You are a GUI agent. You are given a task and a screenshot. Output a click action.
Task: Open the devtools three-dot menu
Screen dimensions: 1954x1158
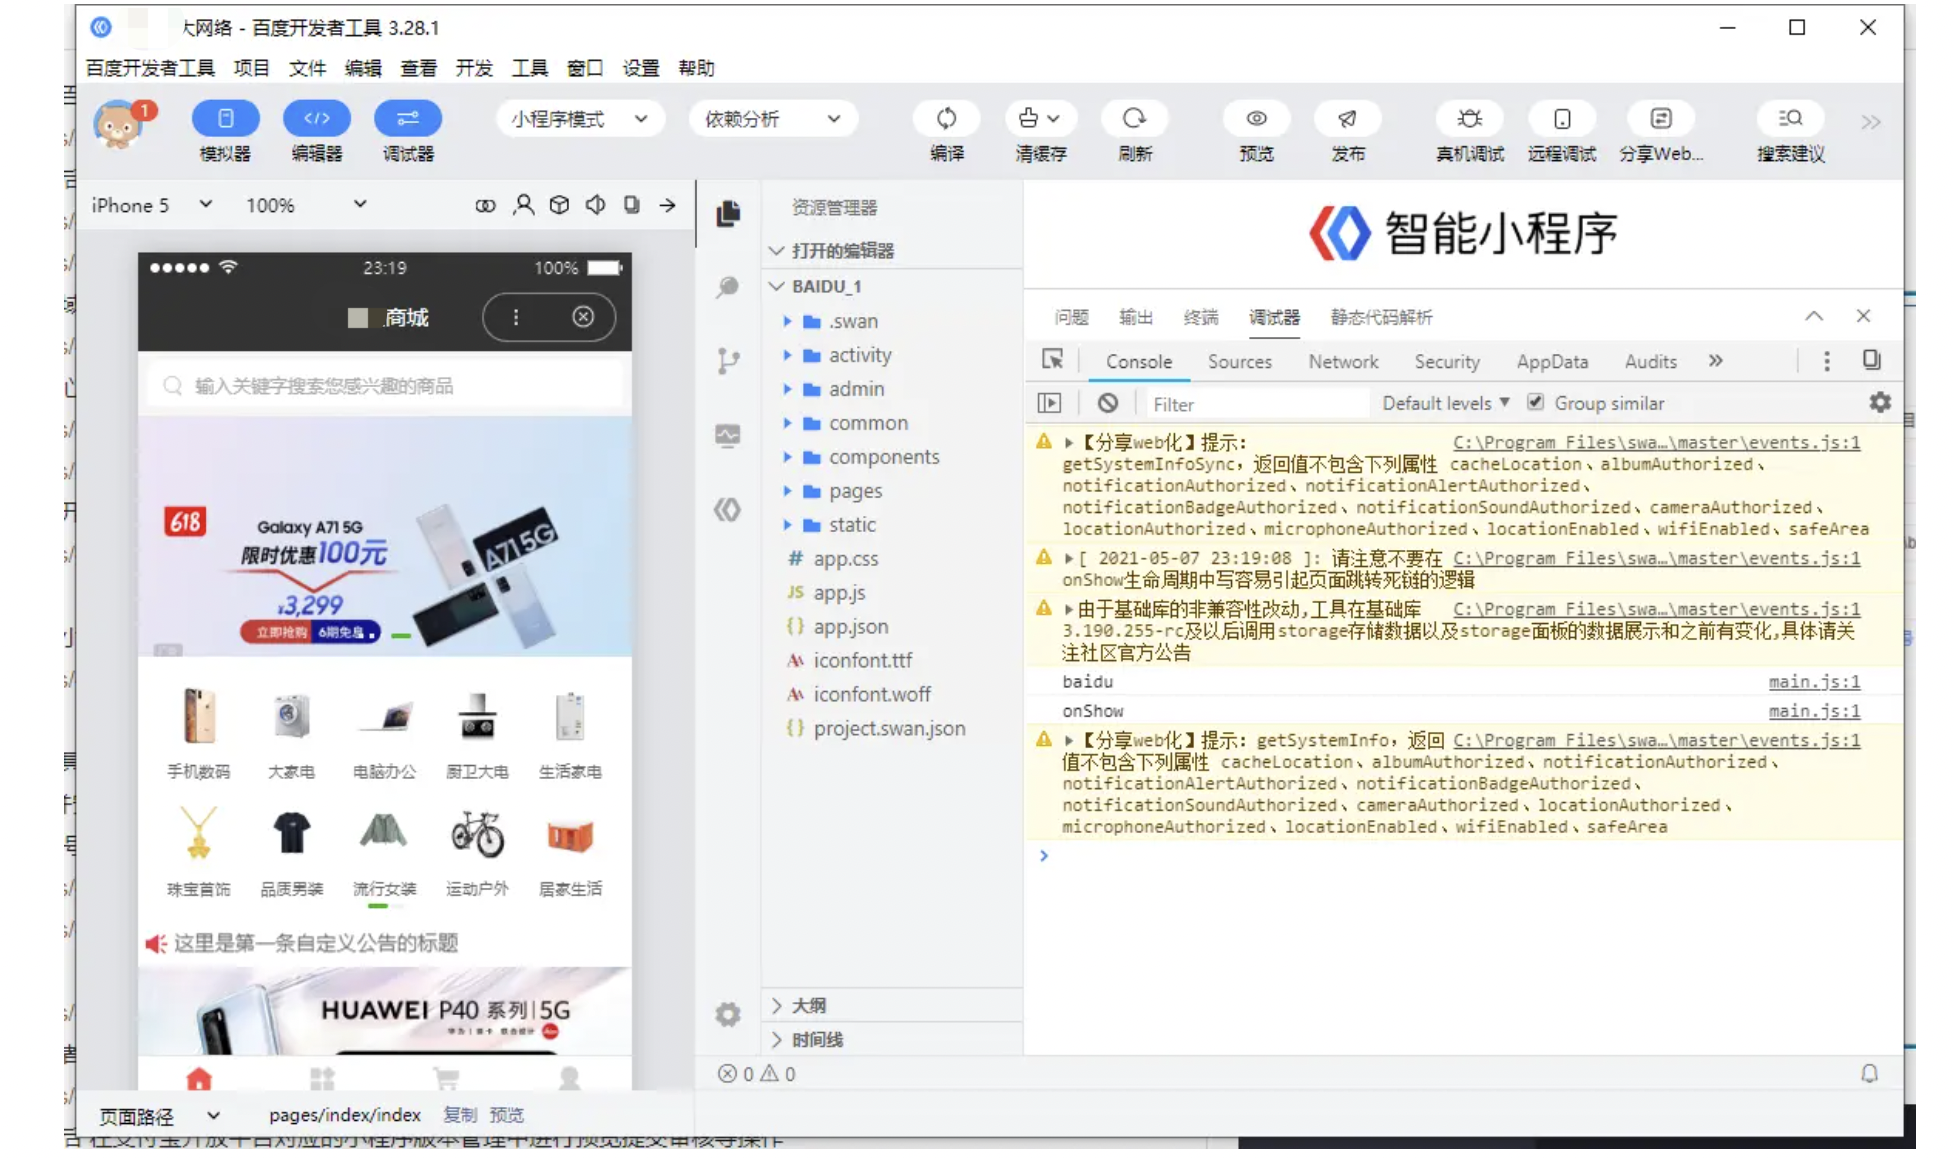(1826, 361)
